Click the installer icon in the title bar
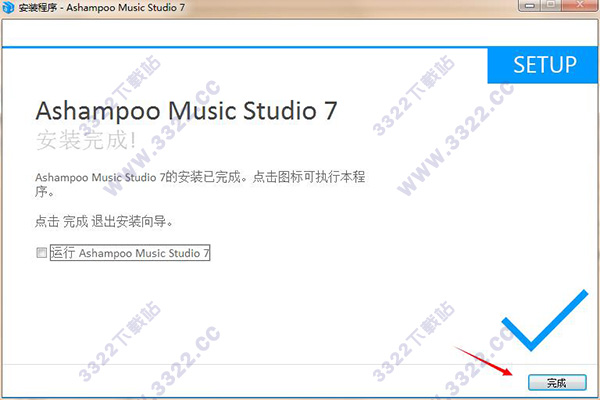 coord(8,7)
